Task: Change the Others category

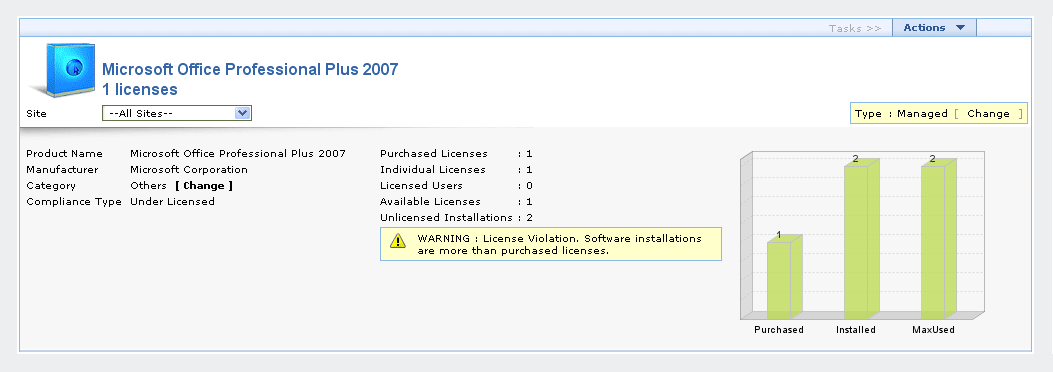Action: pyautogui.click(x=203, y=186)
